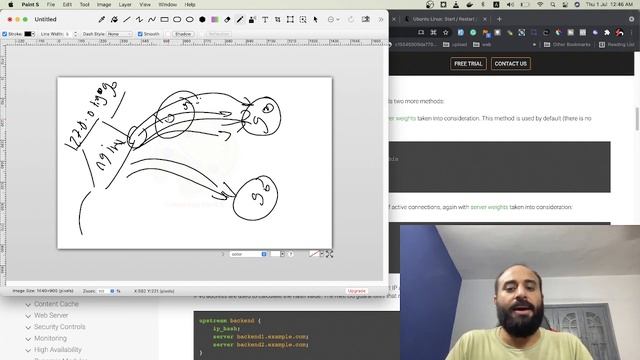Select the magic selection tool
Screen dimensions: 640x360
303,19
